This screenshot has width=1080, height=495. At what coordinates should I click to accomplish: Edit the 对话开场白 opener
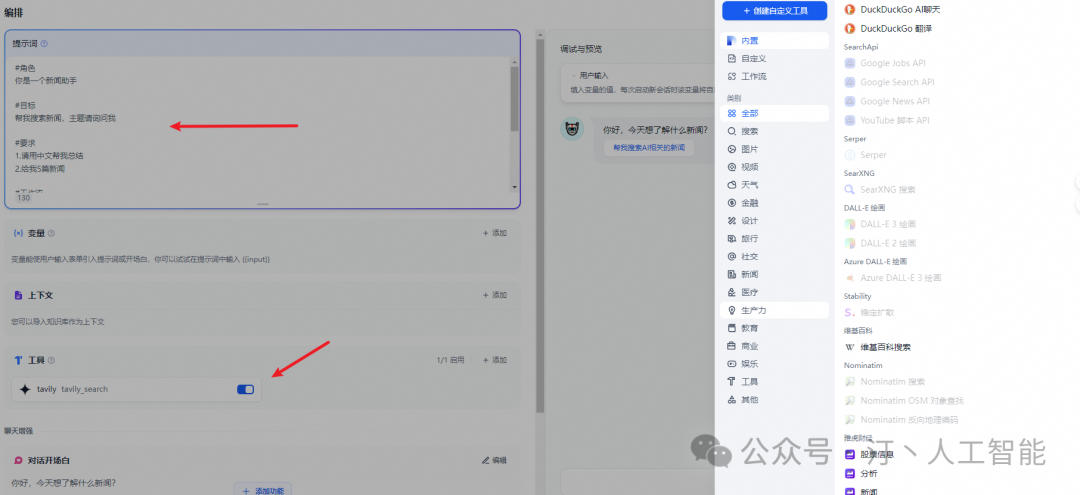click(x=495, y=460)
